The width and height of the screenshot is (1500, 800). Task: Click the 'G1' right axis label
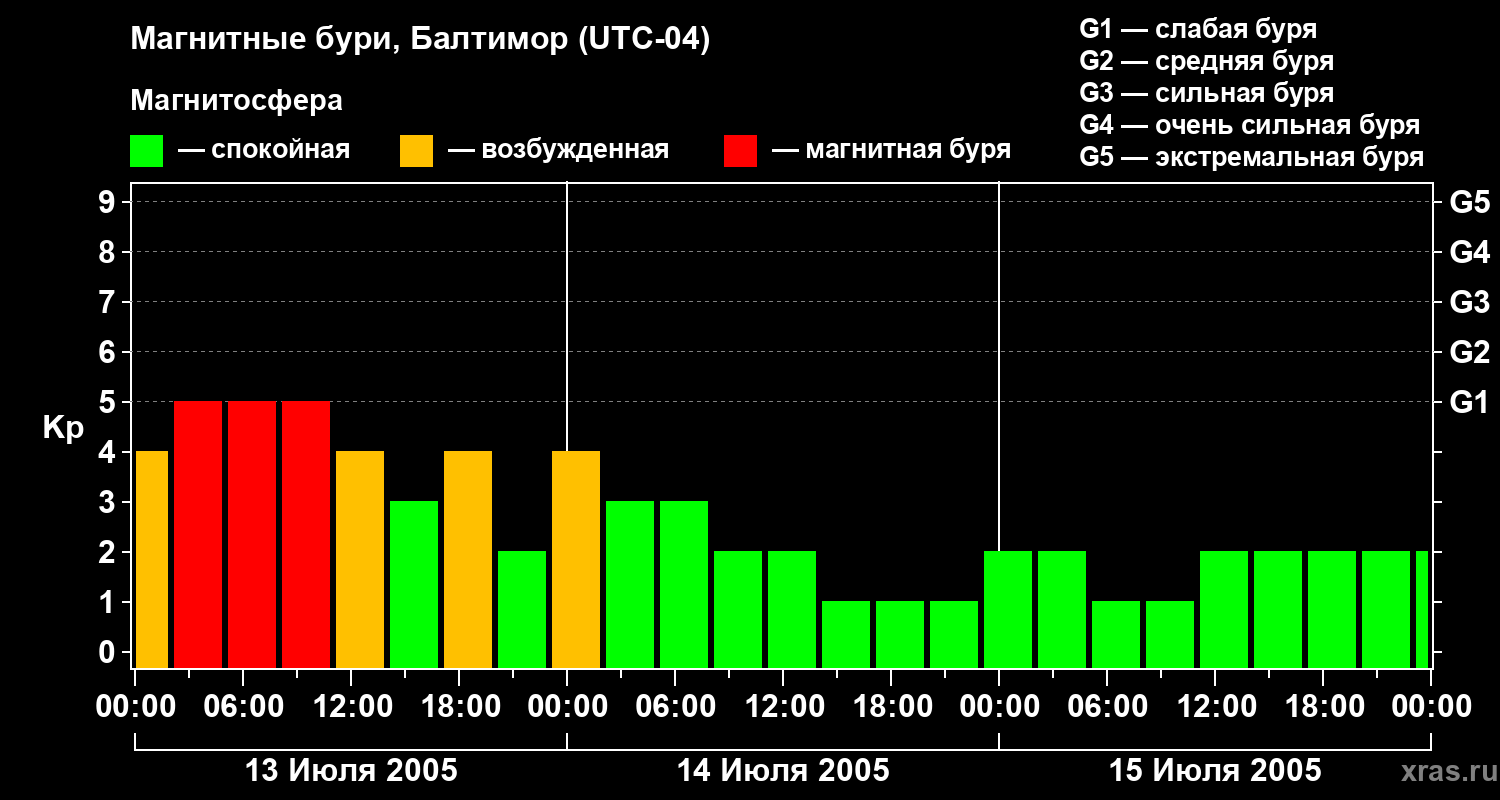click(x=1469, y=403)
